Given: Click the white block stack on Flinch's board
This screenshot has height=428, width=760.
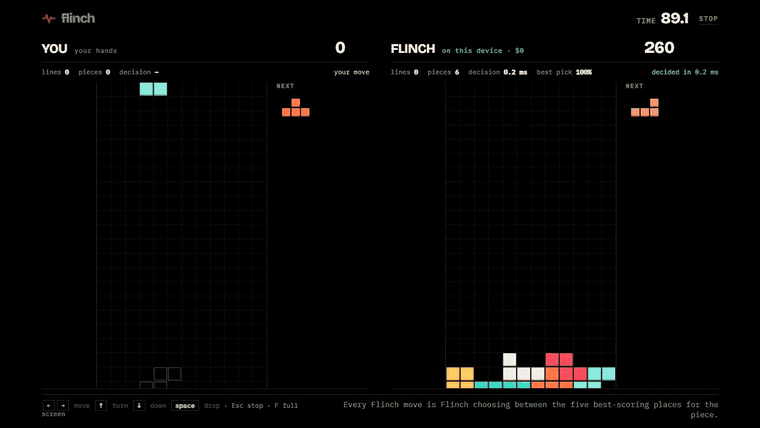Looking at the screenshot, I should click(523, 367).
